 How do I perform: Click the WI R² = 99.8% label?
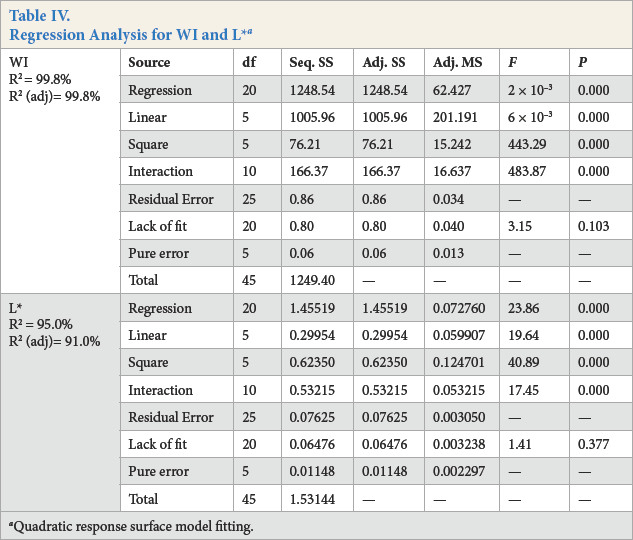(x=40, y=79)
